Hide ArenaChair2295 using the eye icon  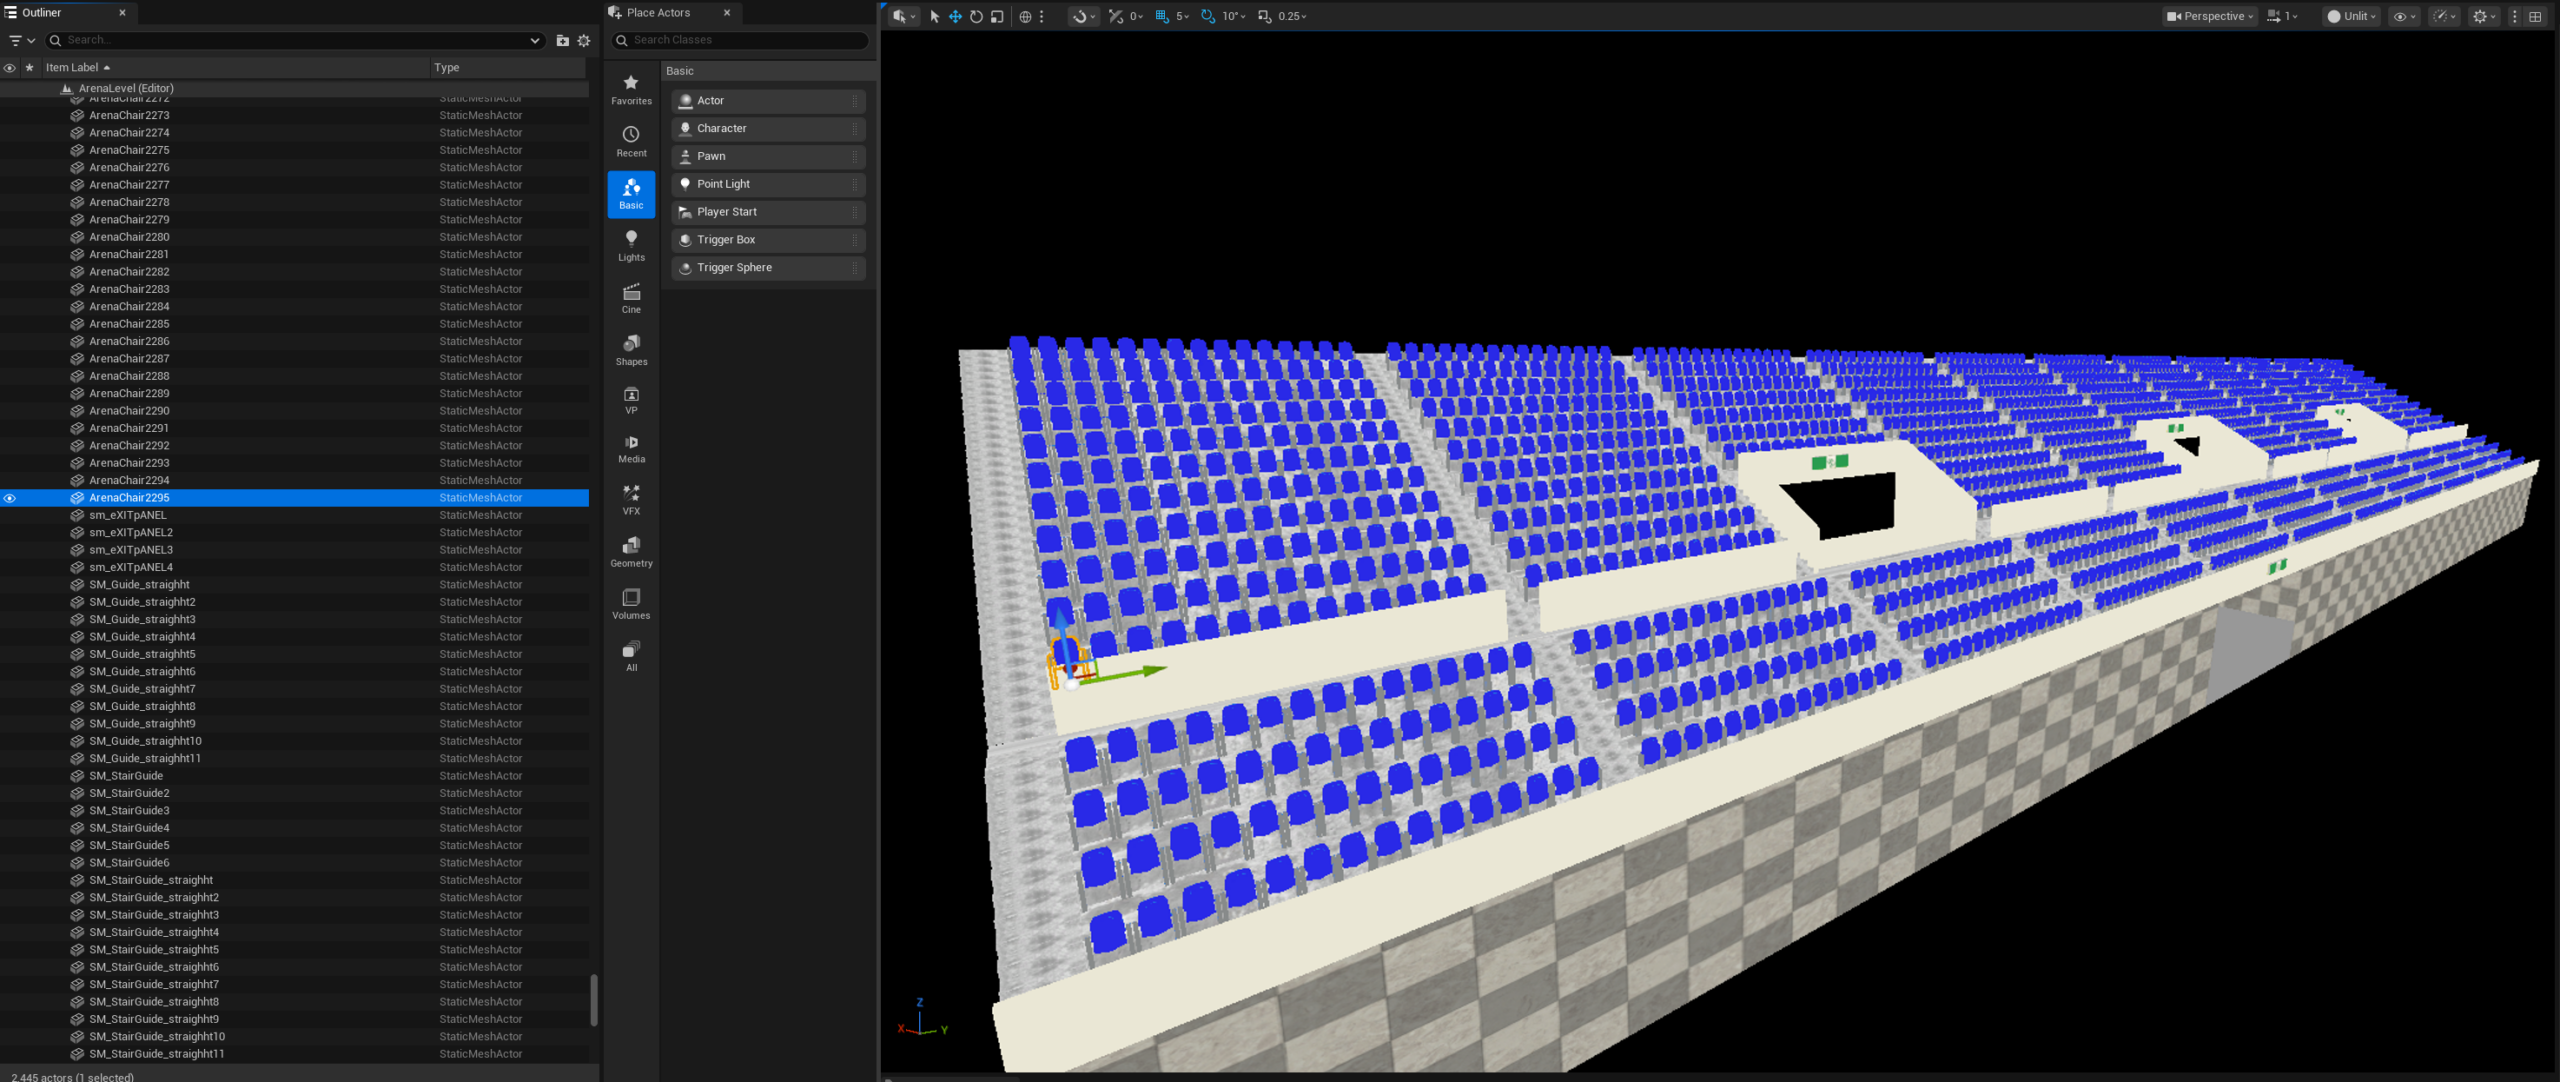10,498
